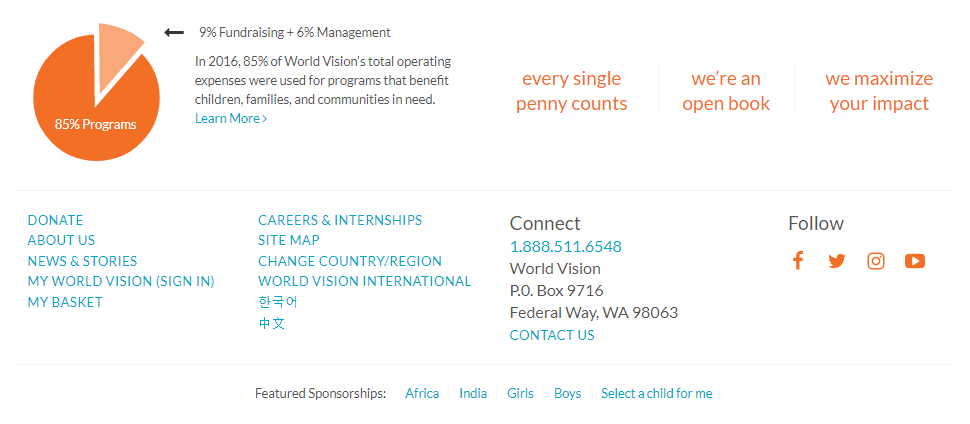Sign in via My World Vision link
Screen dimensions: 970x424
tap(121, 282)
